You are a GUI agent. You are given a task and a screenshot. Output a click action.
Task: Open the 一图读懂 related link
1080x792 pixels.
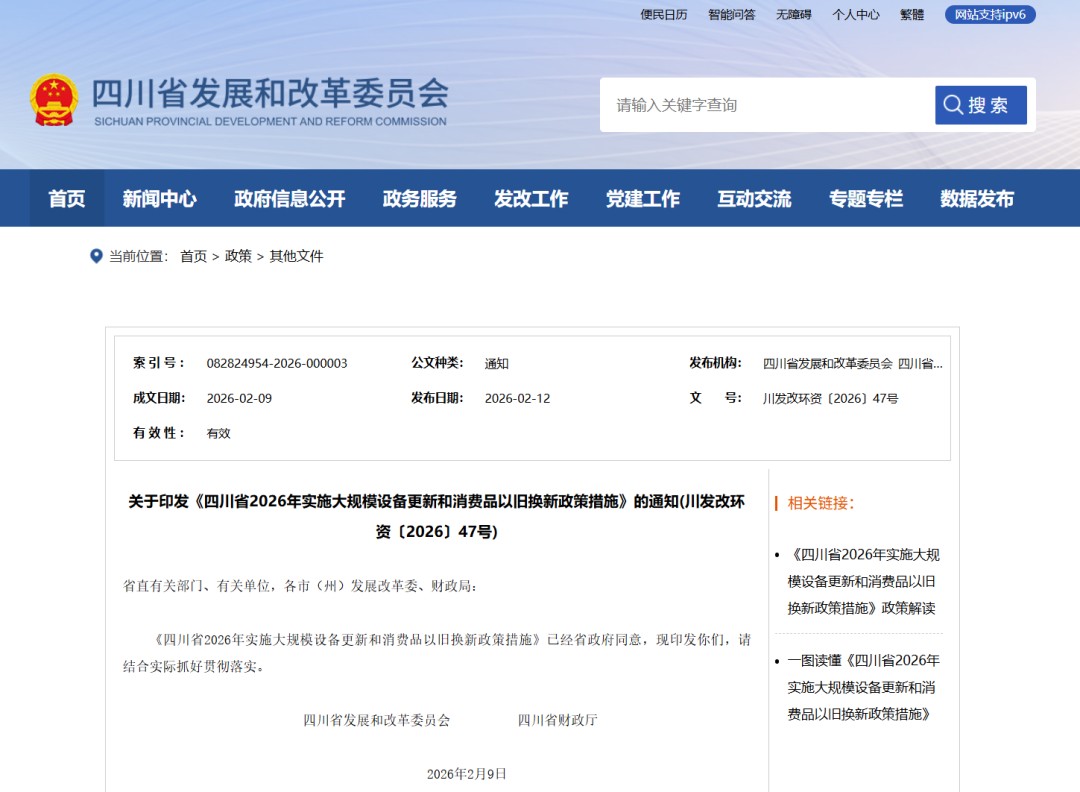pyautogui.click(x=864, y=687)
